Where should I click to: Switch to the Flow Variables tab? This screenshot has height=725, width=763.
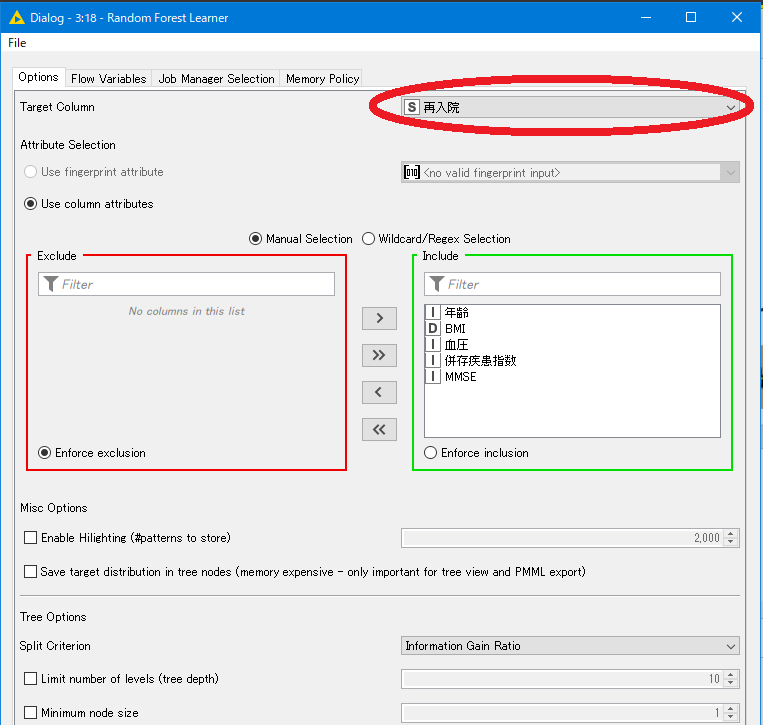(108, 79)
